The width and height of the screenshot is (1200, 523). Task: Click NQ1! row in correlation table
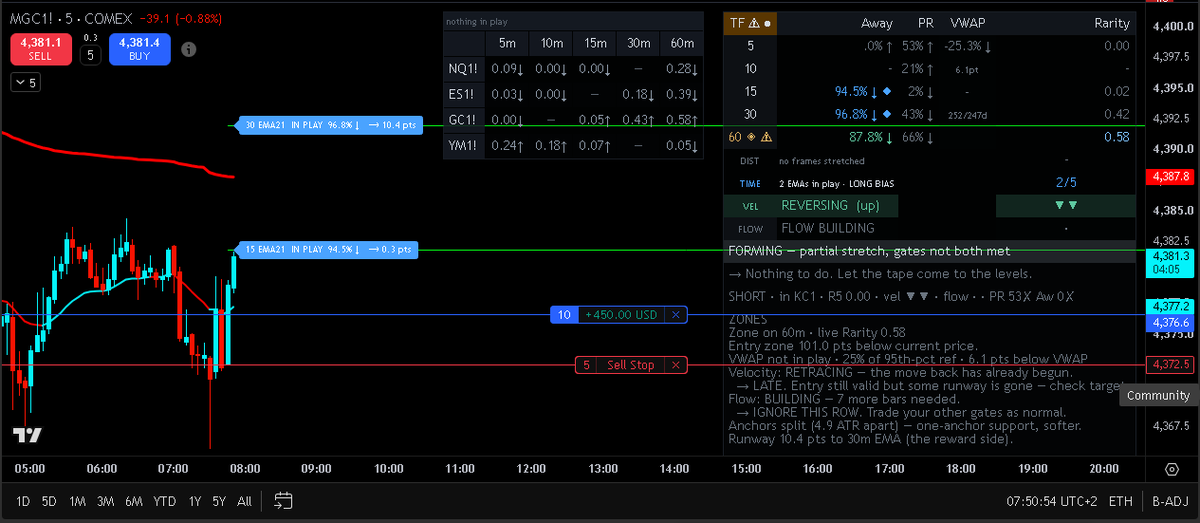click(573, 69)
